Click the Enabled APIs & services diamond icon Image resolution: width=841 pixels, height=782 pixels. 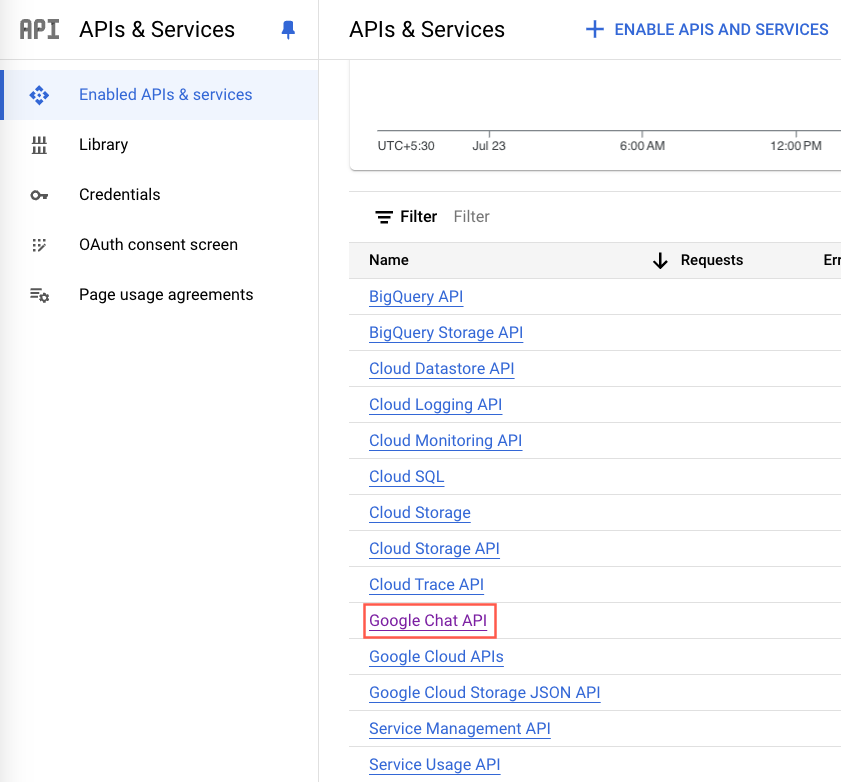39,95
